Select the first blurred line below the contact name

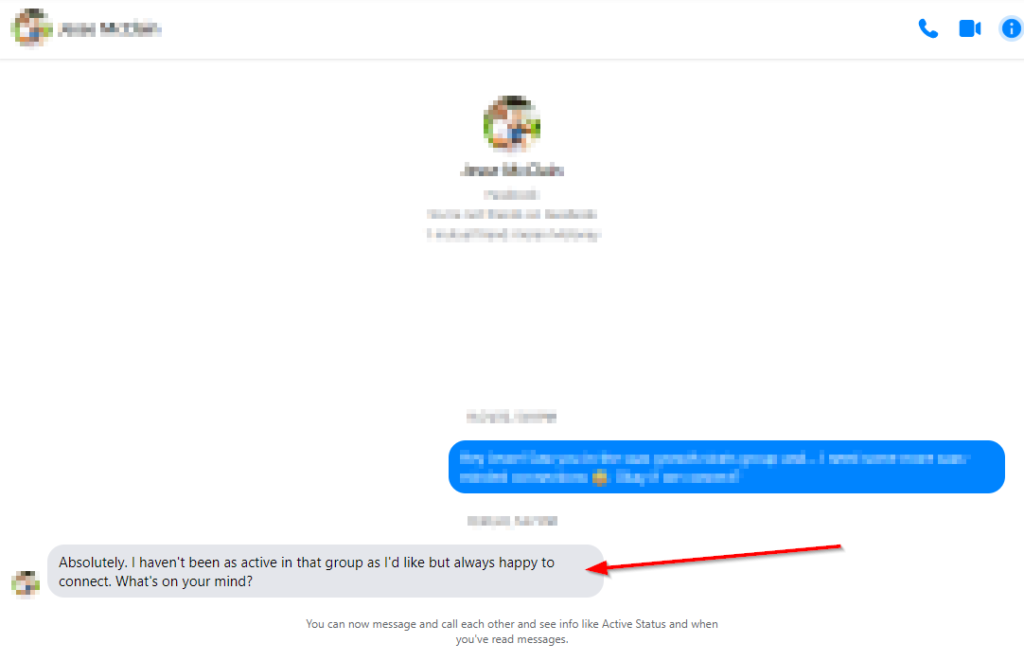(511, 195)
